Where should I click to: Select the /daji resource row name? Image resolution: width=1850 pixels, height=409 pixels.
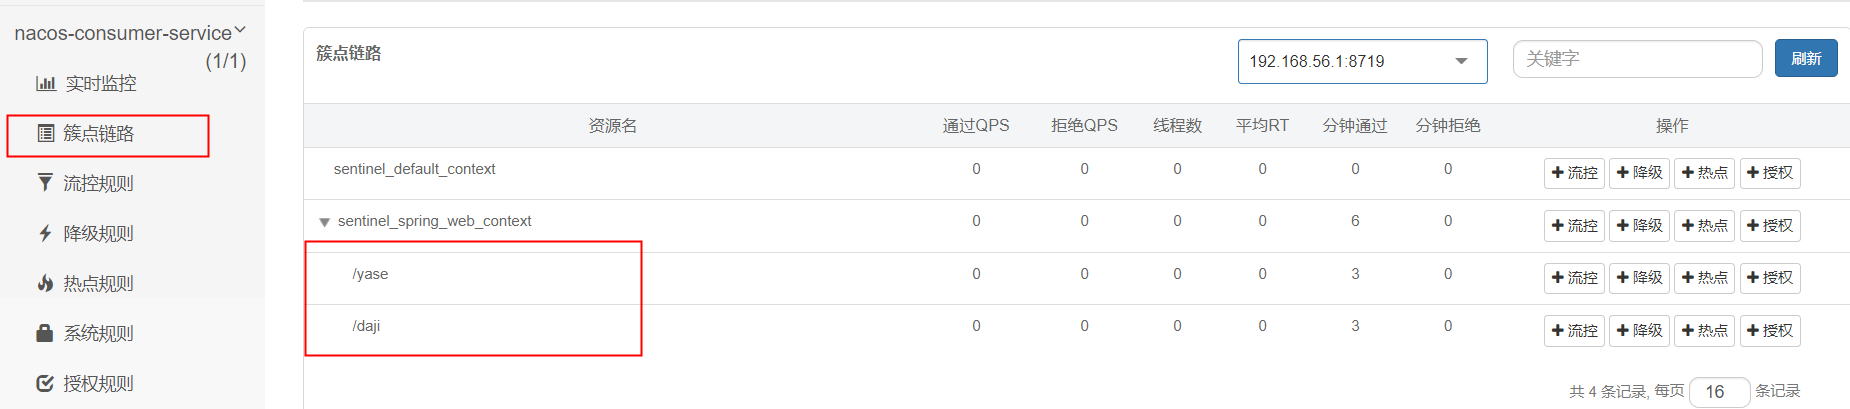tap(366, 326)
